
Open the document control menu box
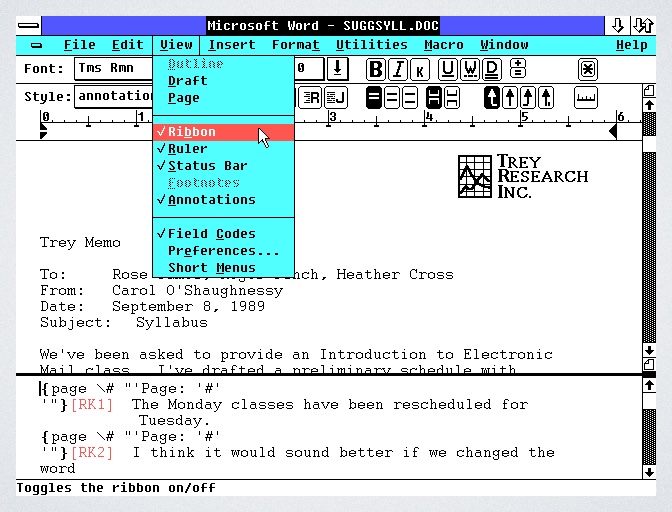pos(37,45)
